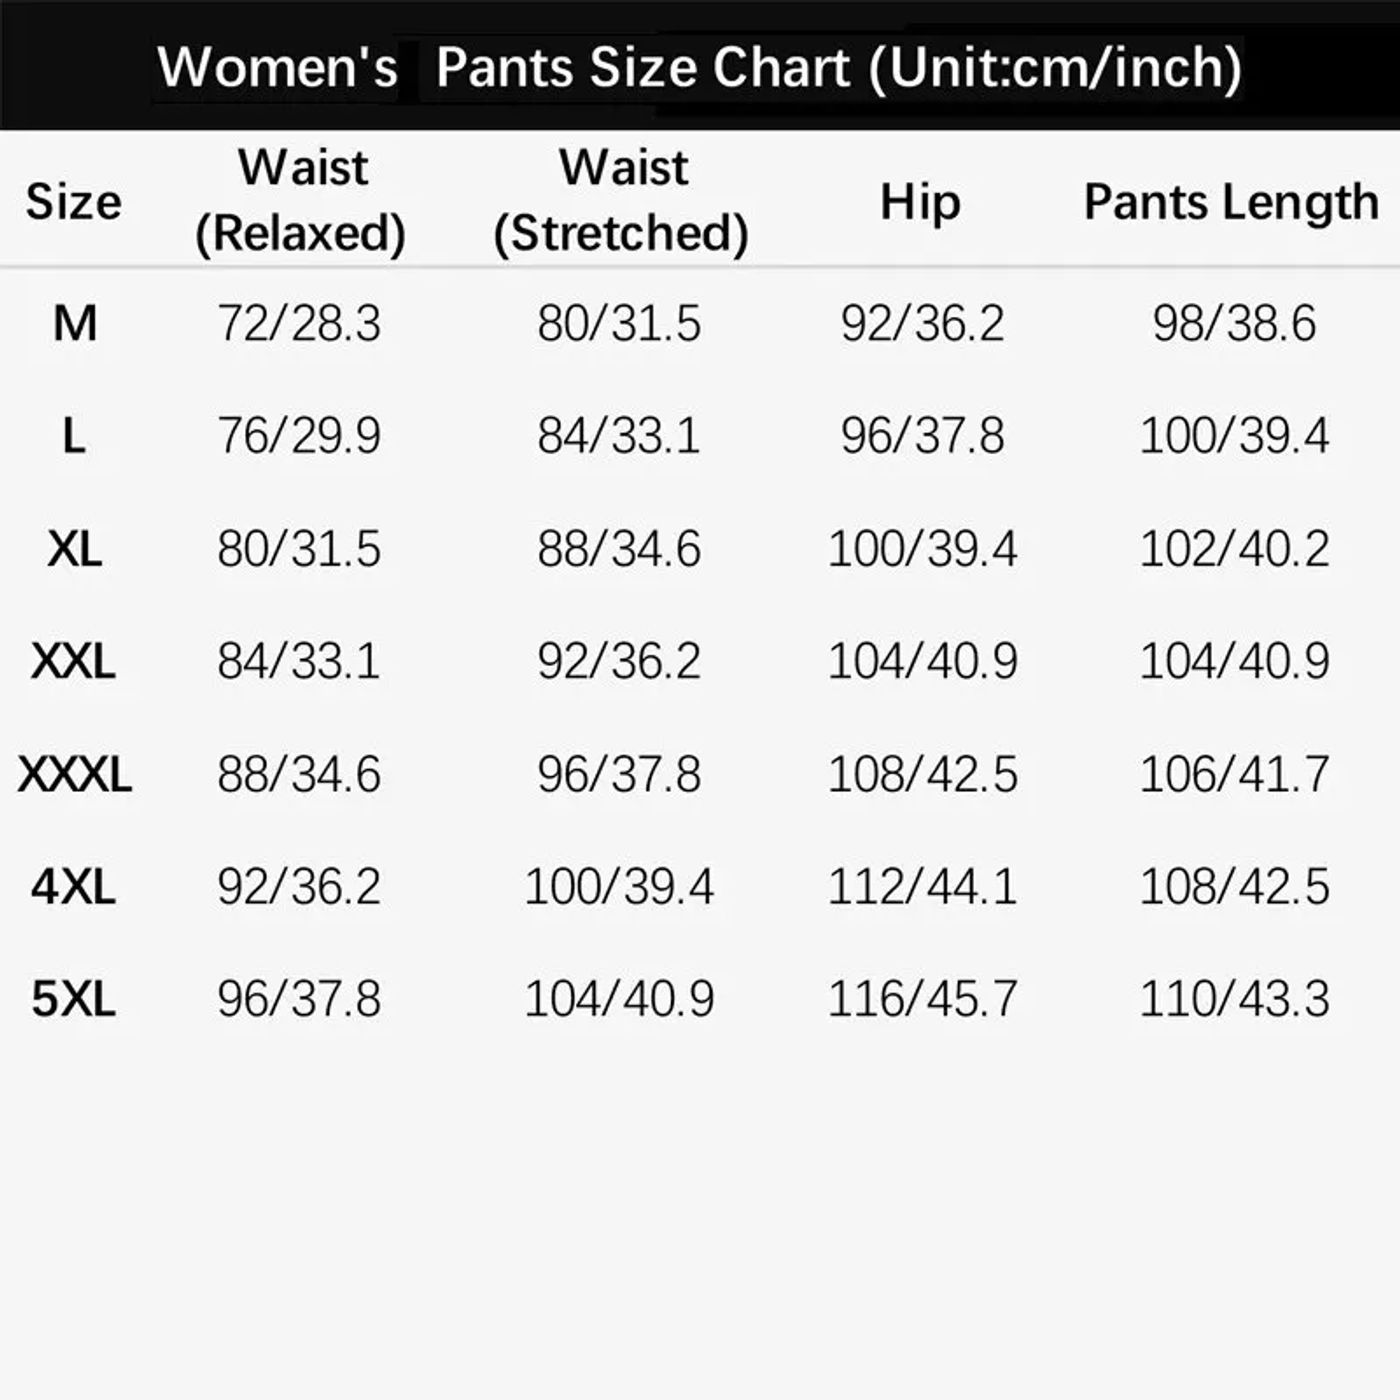Select the 5XL size row label
This screenshot has width=1400, height=1400.
click(74, 999)
